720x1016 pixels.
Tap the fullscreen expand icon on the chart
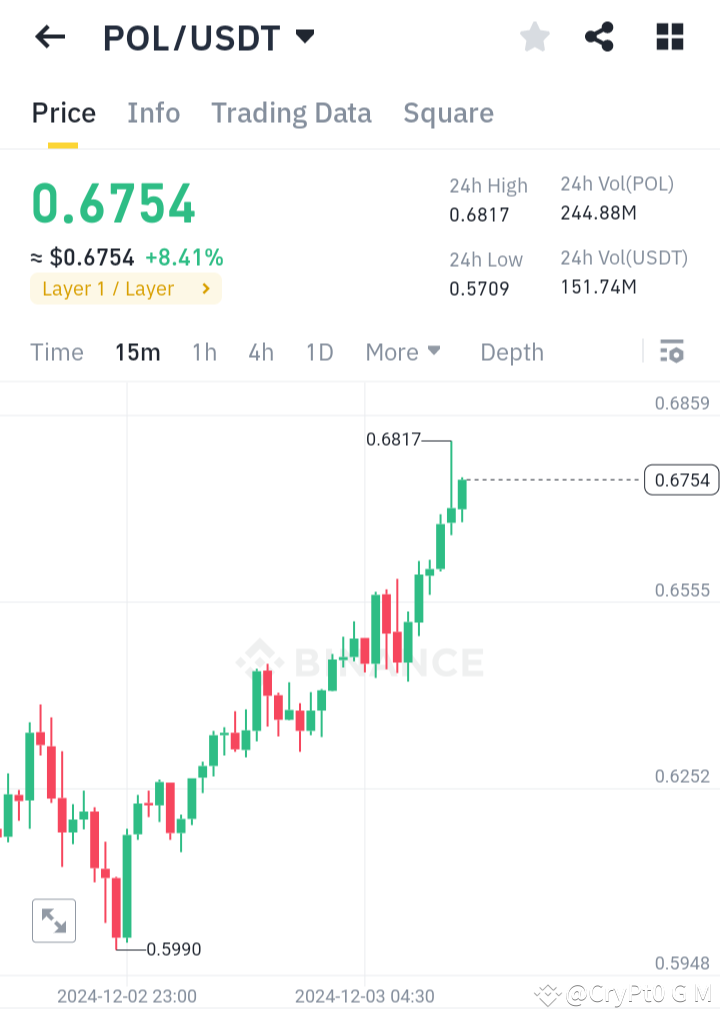click(54, 921)
